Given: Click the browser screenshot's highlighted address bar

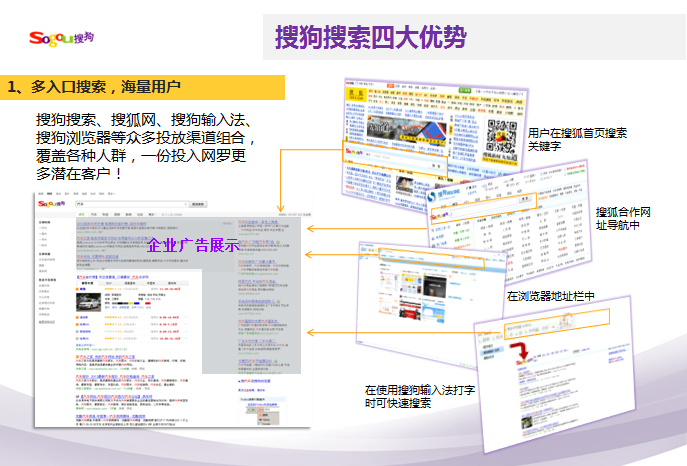Looking at the screenshot, I should [432, 258].
